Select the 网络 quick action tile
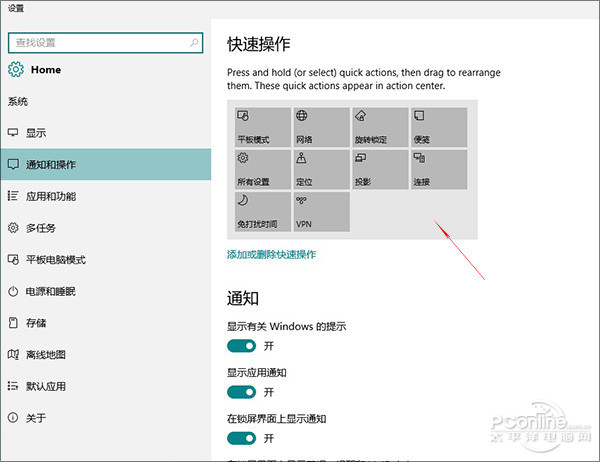600x462 pixels. pos(322,127)
